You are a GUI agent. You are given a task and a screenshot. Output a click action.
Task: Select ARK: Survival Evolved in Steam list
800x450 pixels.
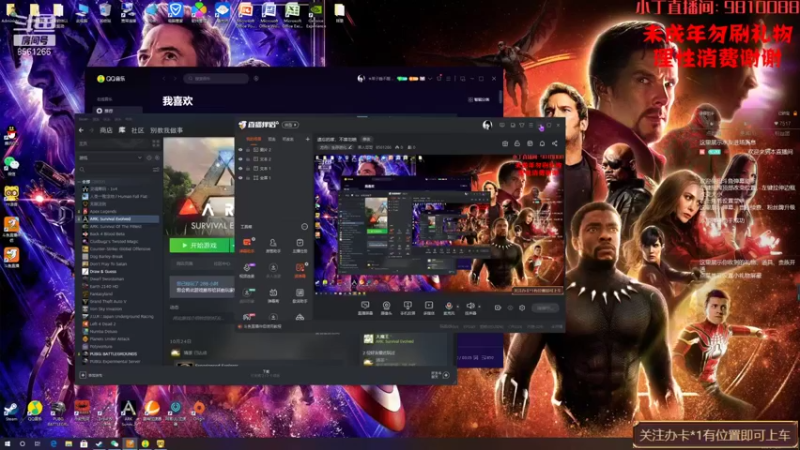(x=118, y=219)
